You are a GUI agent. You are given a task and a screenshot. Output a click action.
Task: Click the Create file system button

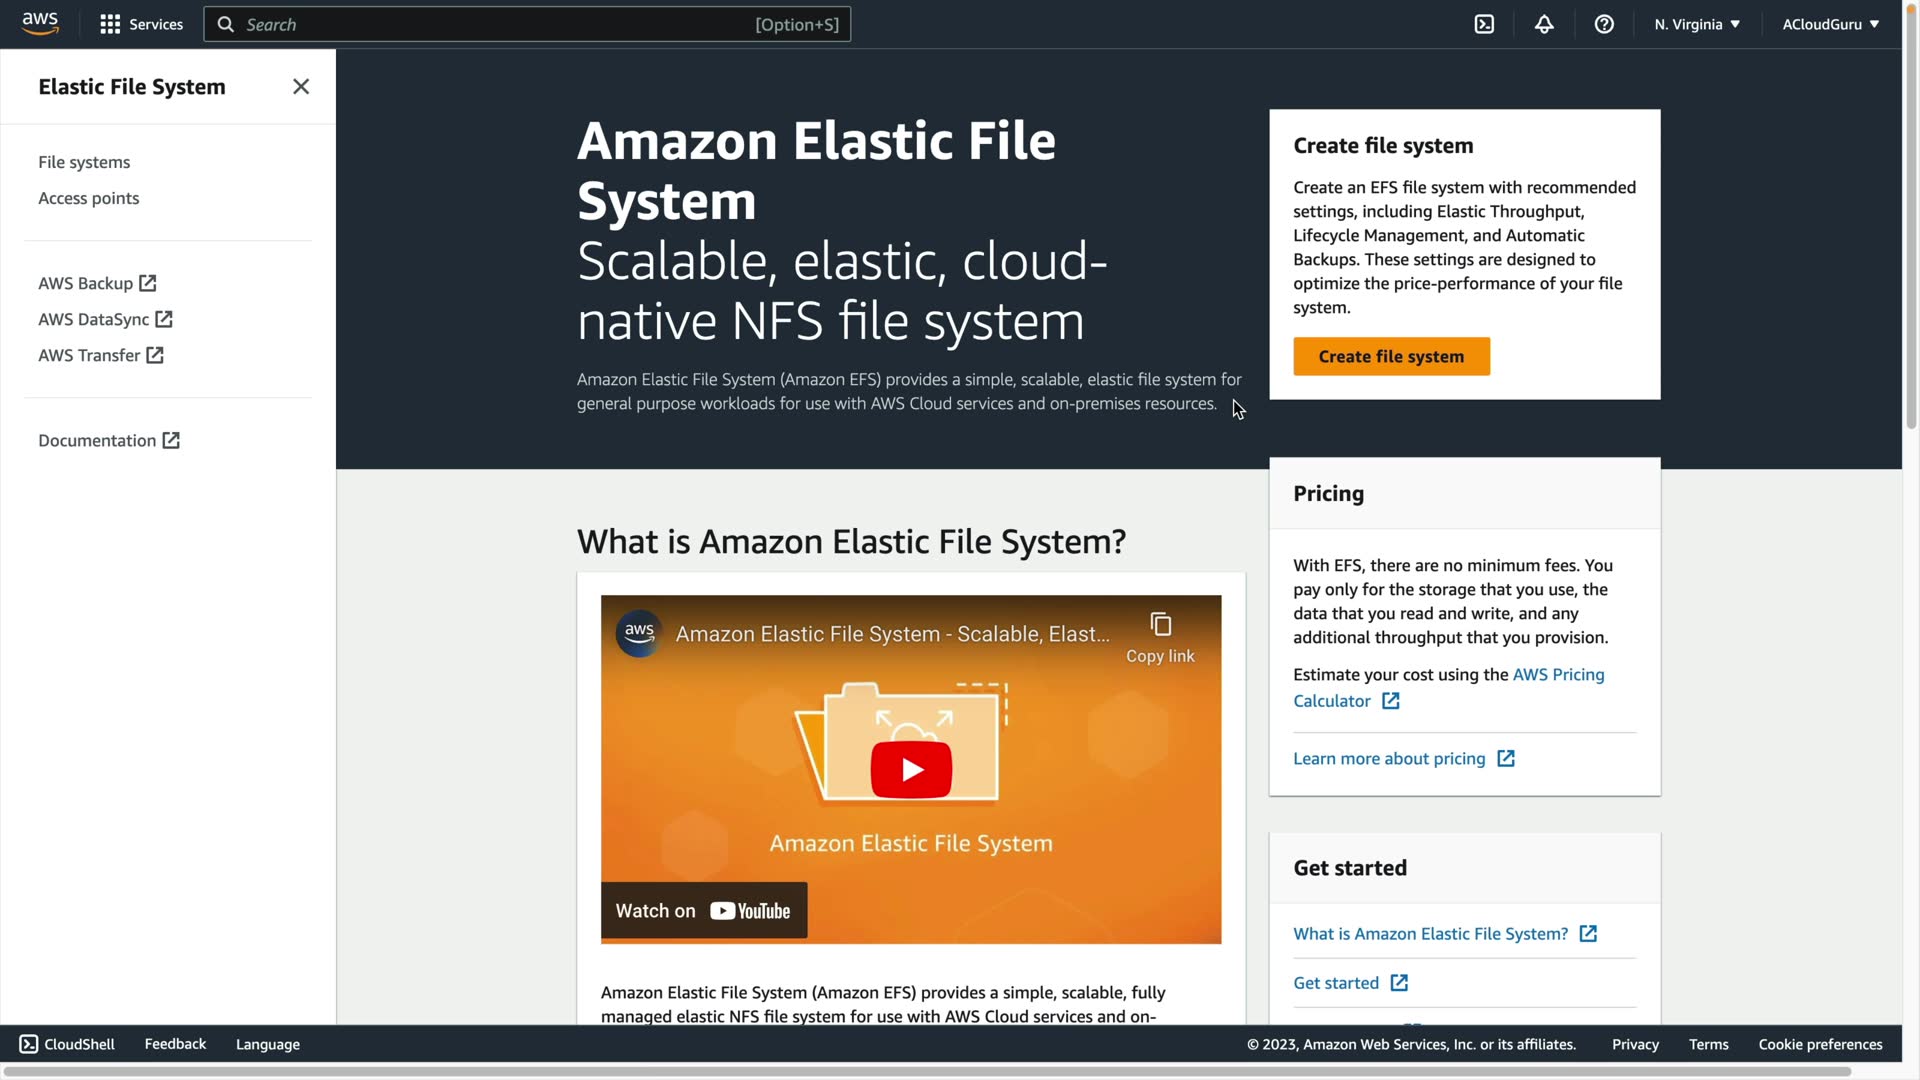(1391, 357)
